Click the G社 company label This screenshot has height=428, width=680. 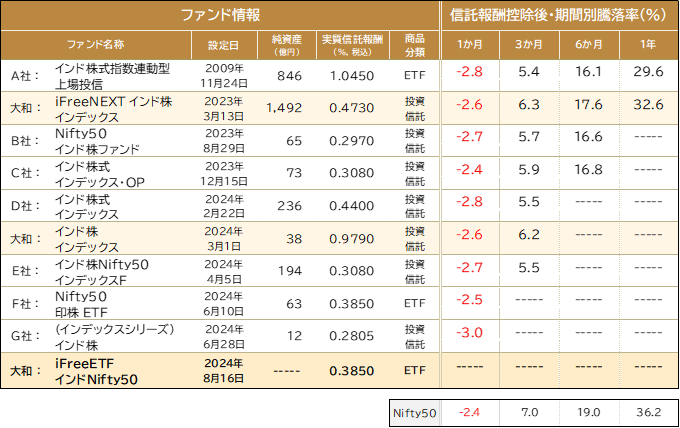click(25, 336)
